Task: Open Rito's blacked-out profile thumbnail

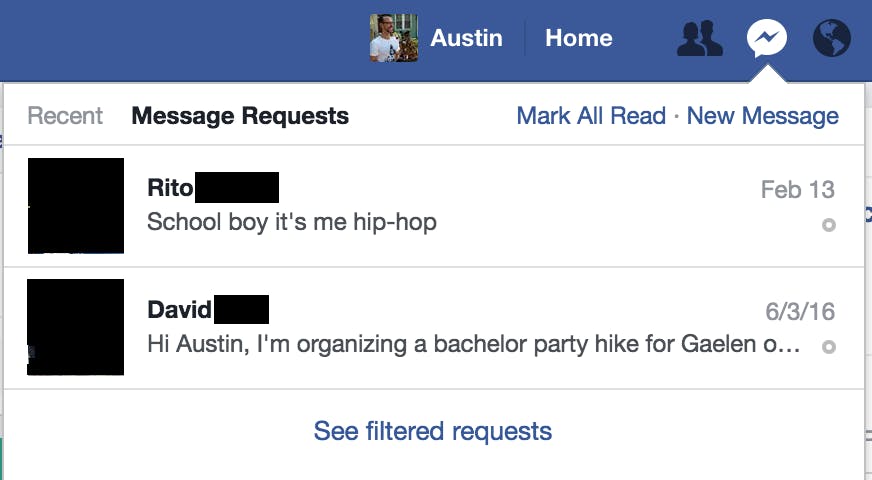Action: (x=76, y=205)
